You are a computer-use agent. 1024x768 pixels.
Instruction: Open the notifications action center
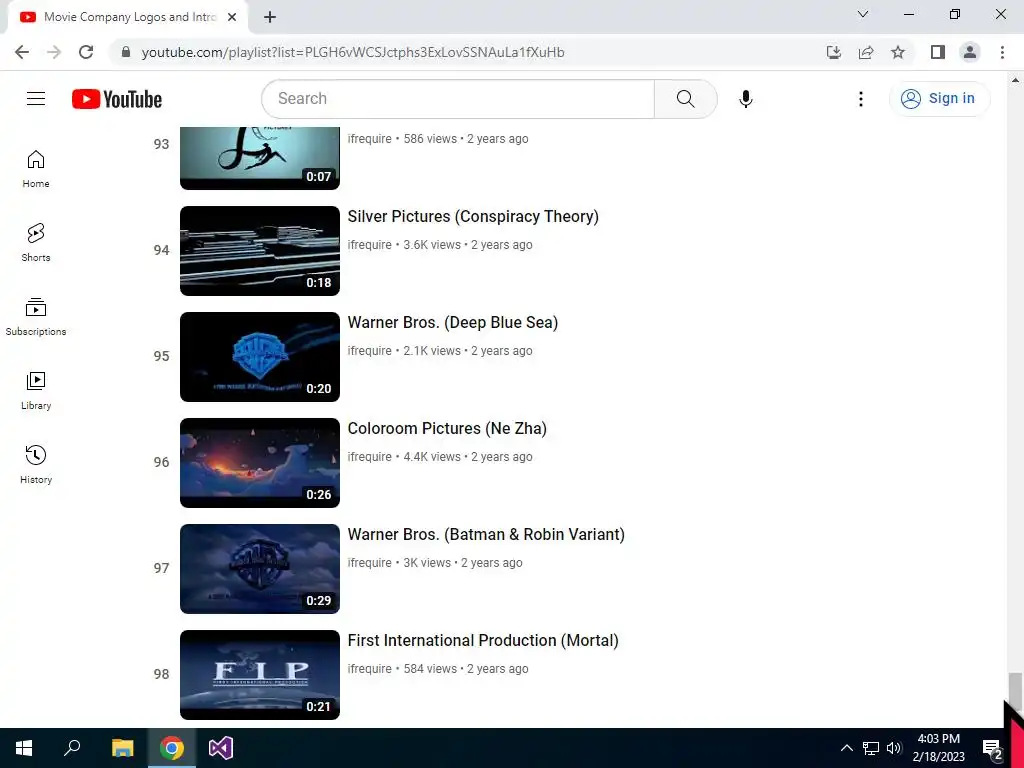(x=992, y=749)
